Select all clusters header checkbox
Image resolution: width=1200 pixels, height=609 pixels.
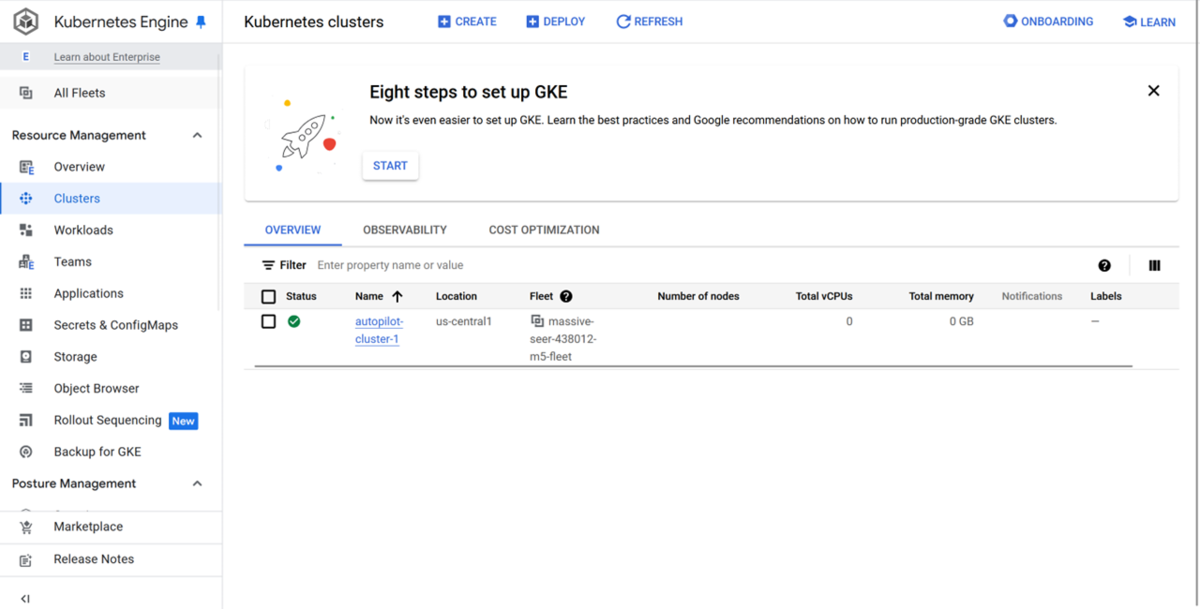tap(268, 297)
